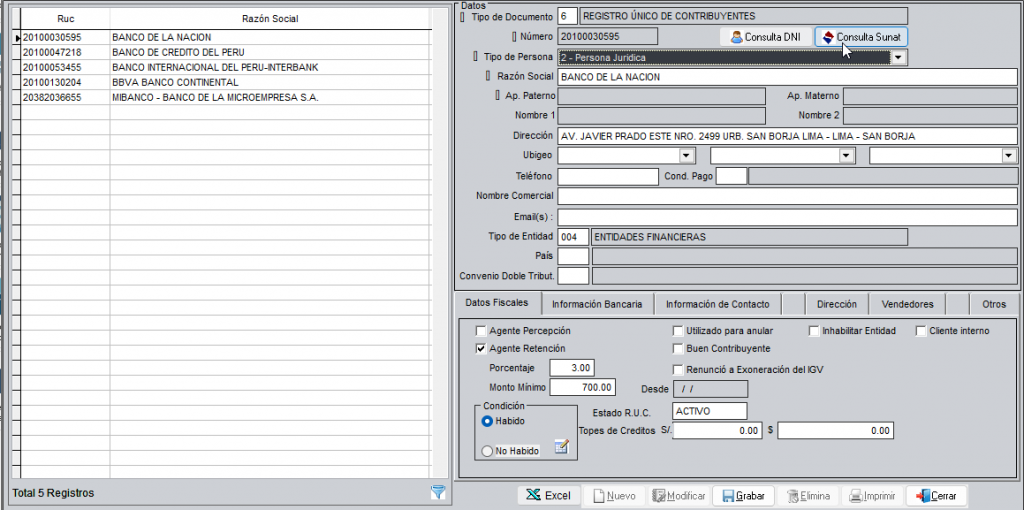Click RUC cell 20382036655
The width and height of the screenshot is (1024, 510).
[x=65, y=97]
